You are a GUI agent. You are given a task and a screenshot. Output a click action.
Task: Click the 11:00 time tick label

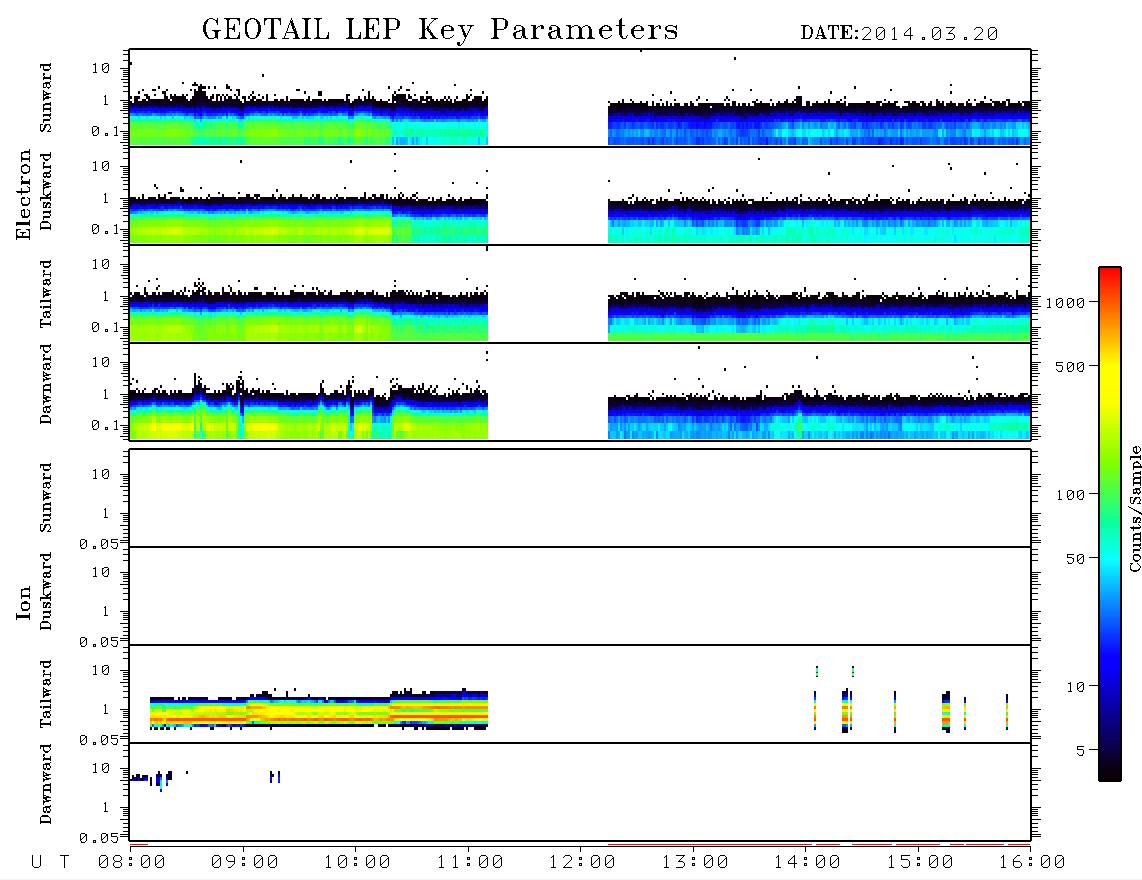tap(470, 863)
